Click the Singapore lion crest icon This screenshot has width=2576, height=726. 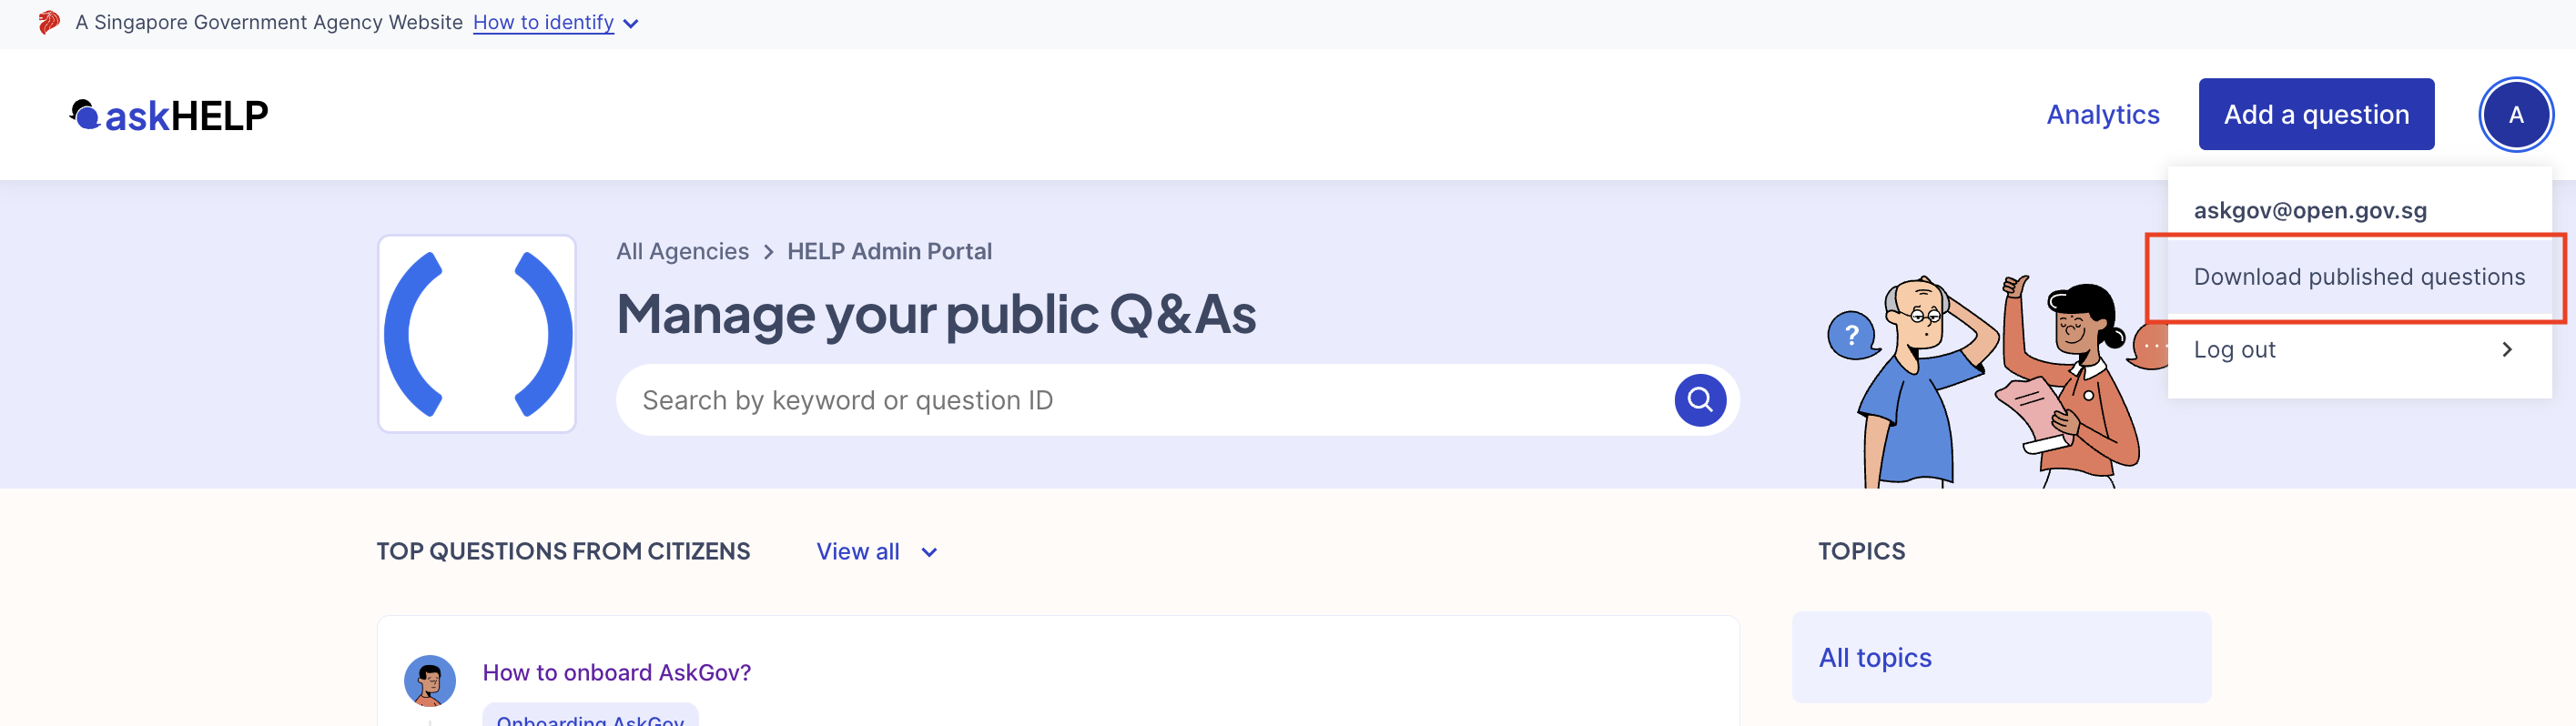pos(49,22)
